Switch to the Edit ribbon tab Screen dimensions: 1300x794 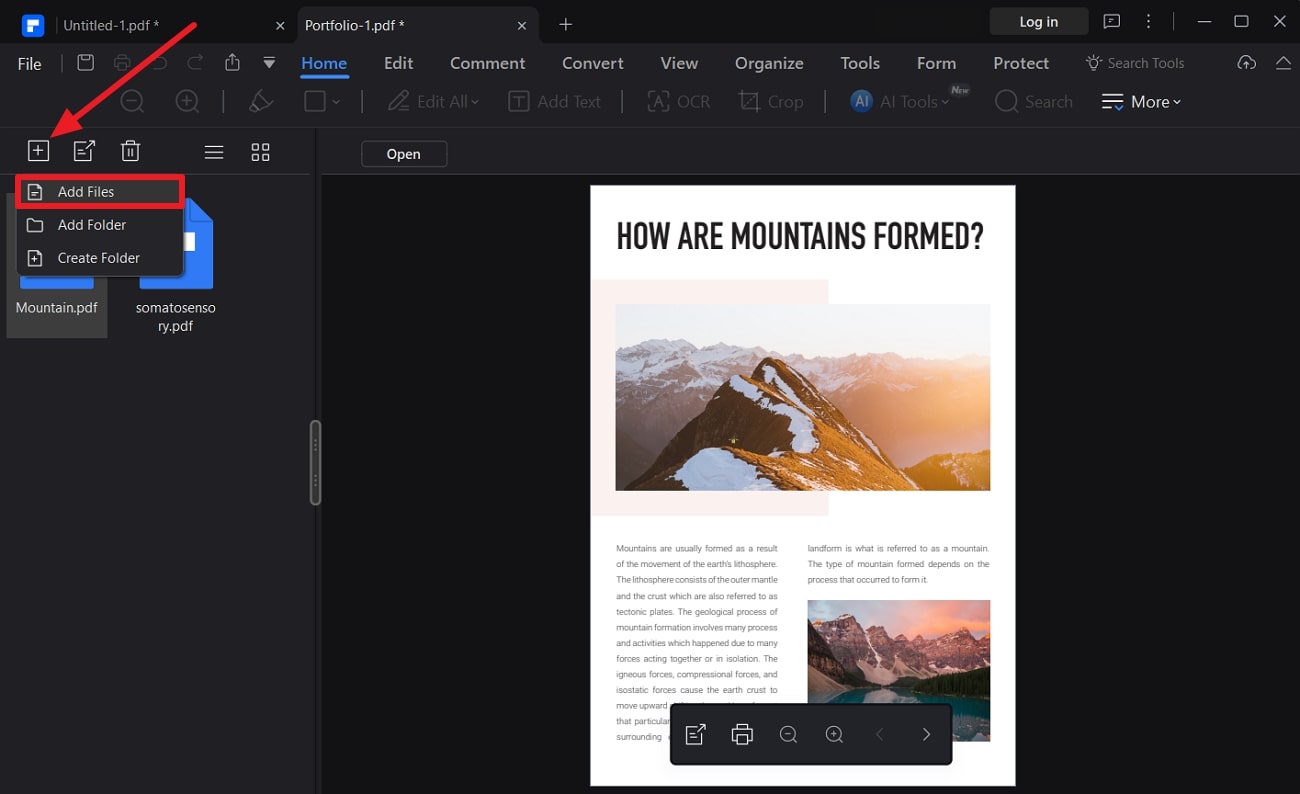[398, 63]
